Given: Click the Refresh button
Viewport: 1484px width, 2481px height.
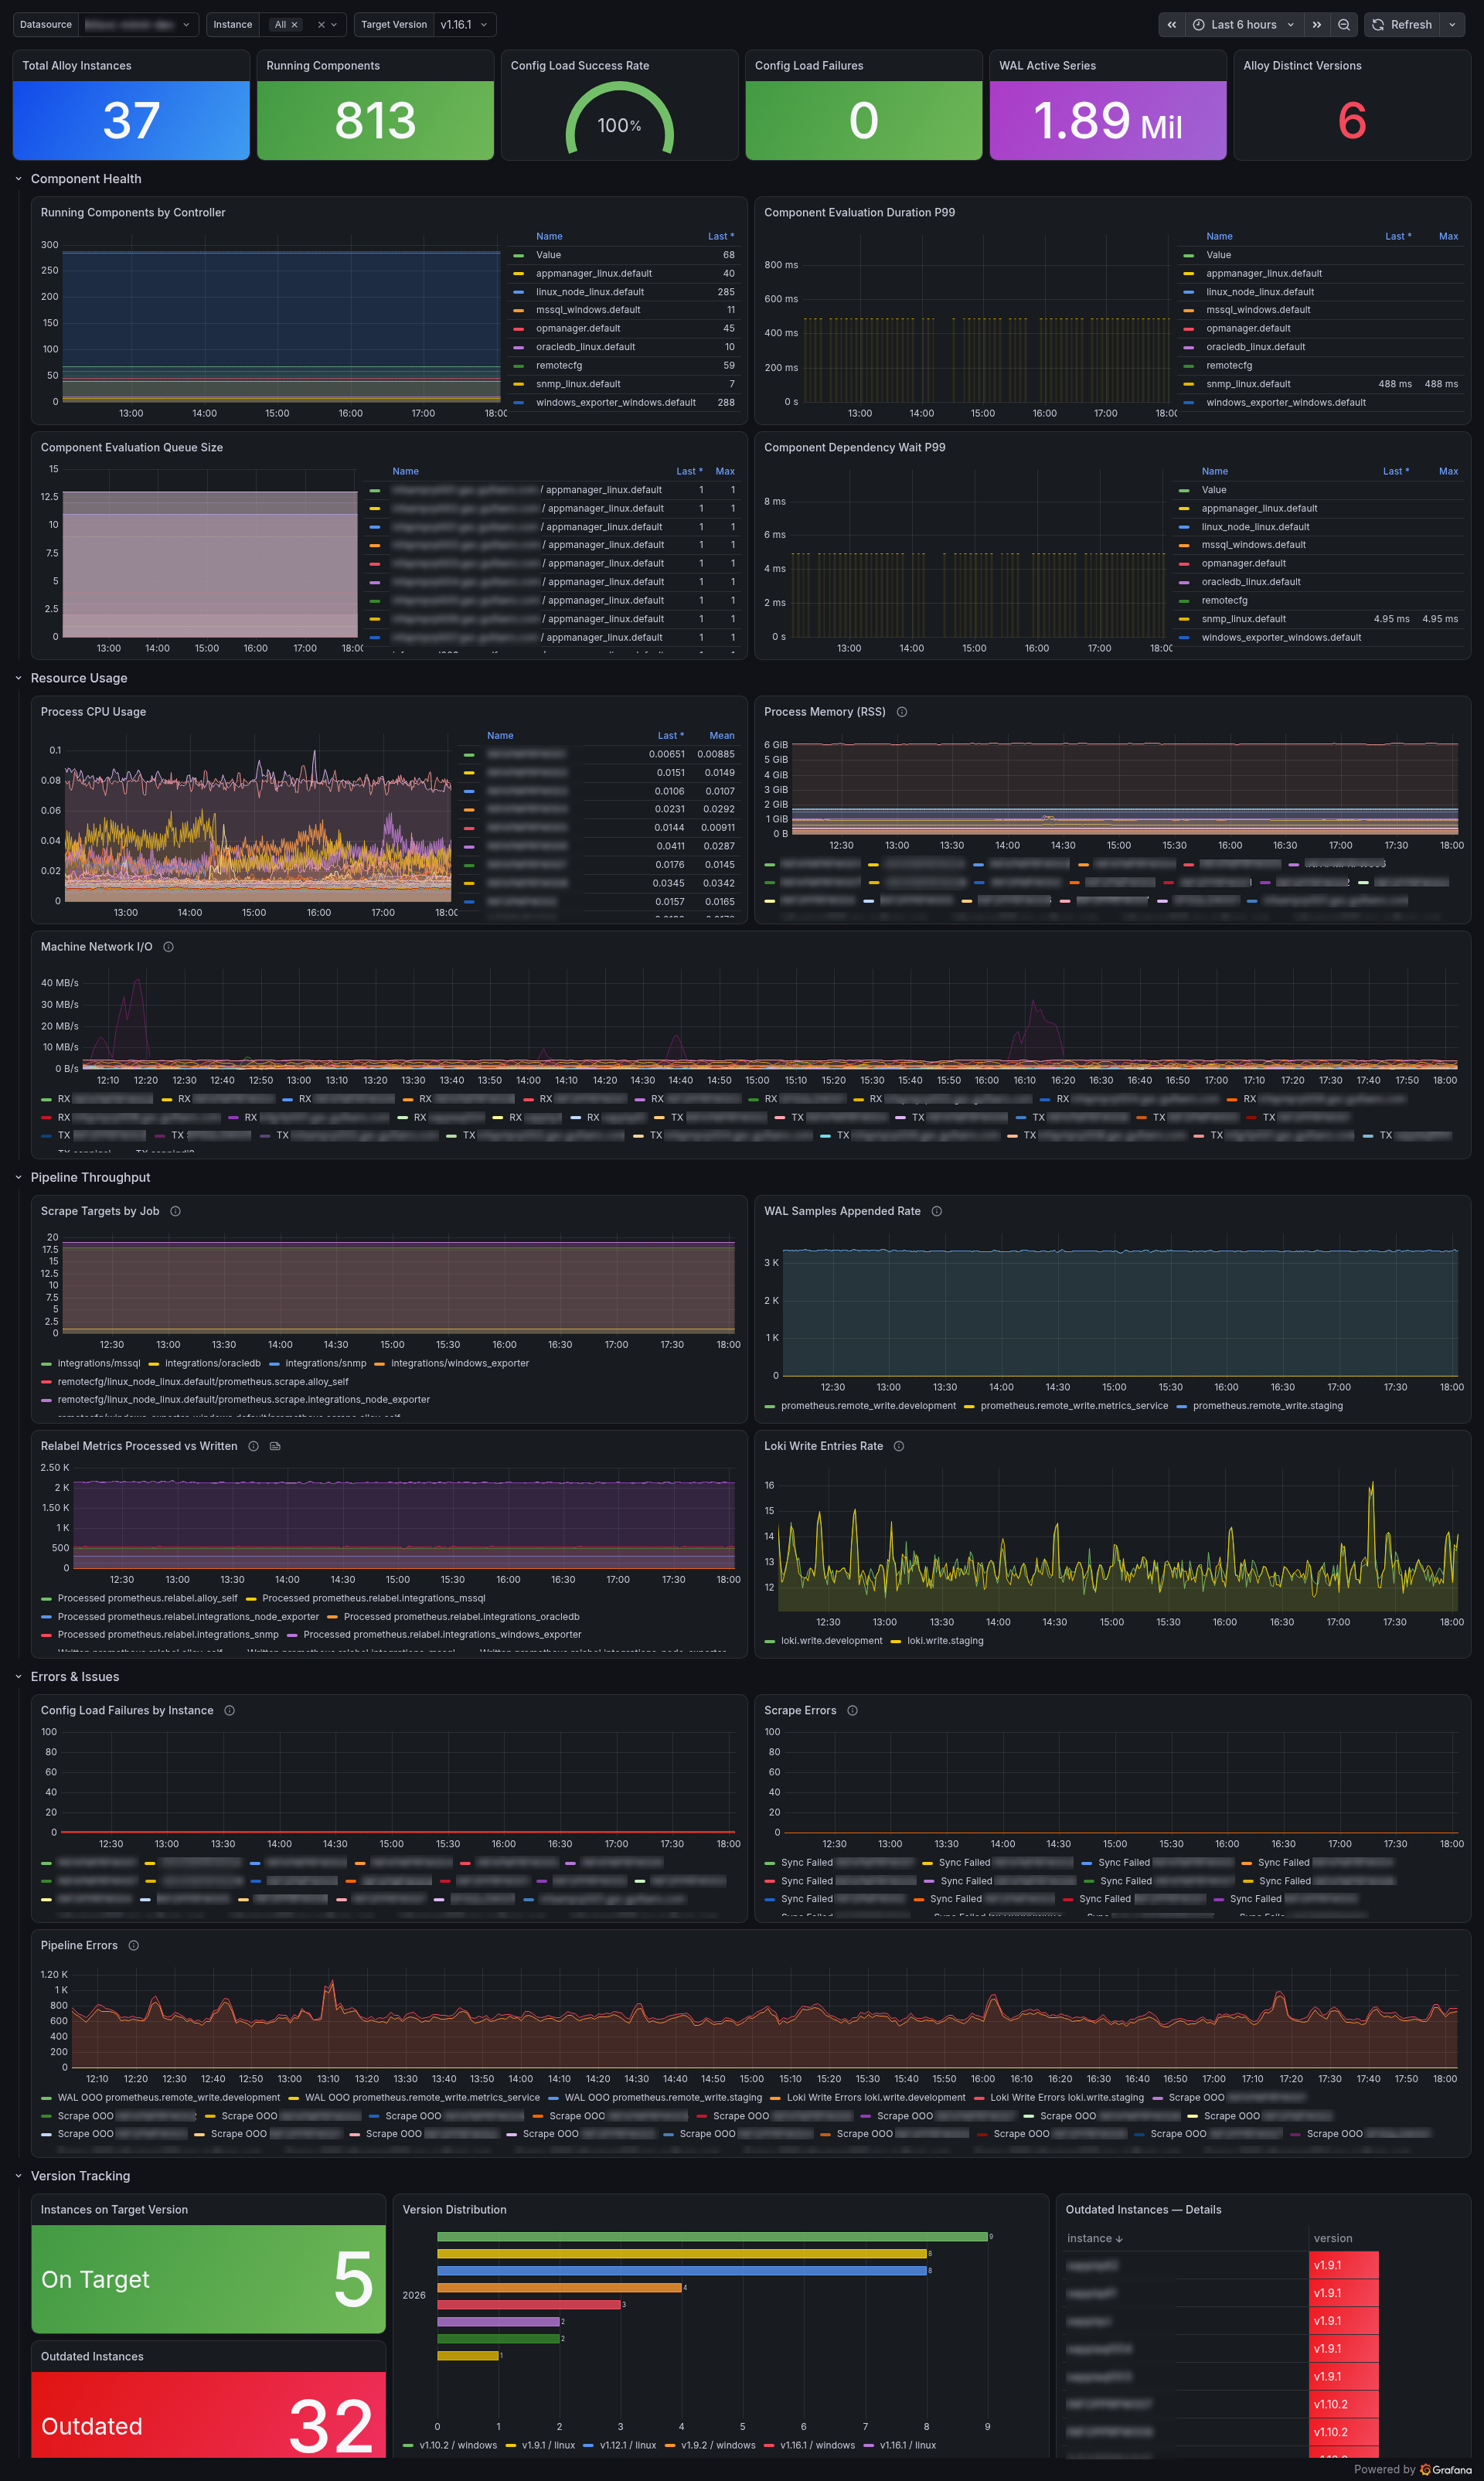Looking at the screenshot, I should point(1402,25).
